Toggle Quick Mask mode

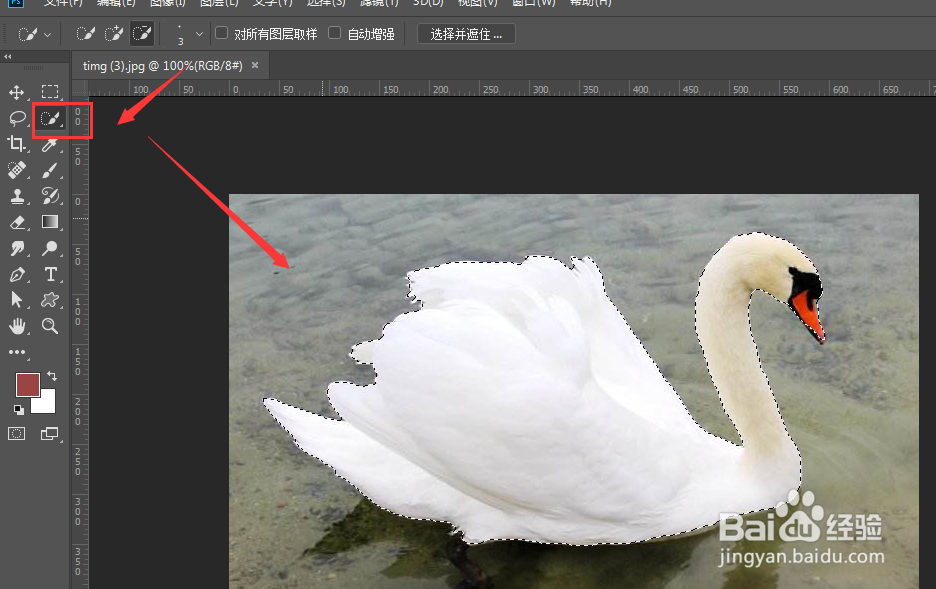pyautogui.click(x=17, y=434)
